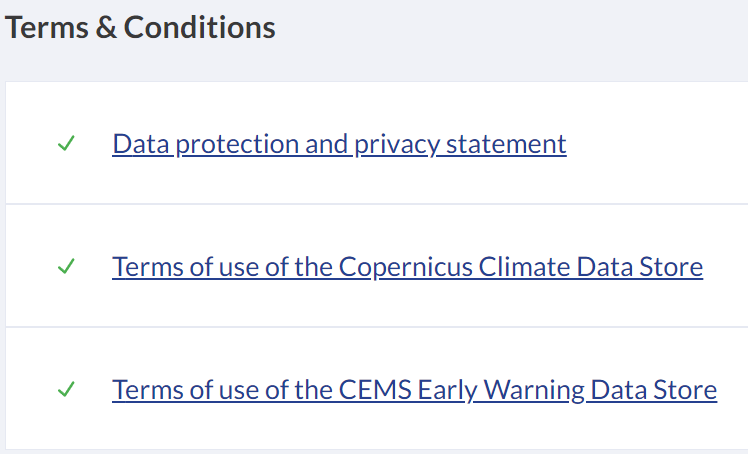Open Terms of use of the Copernicus Climate Data Store
The width and height of the screenshot is (748, 454).
pyautogui.click(x=407, y=267)
